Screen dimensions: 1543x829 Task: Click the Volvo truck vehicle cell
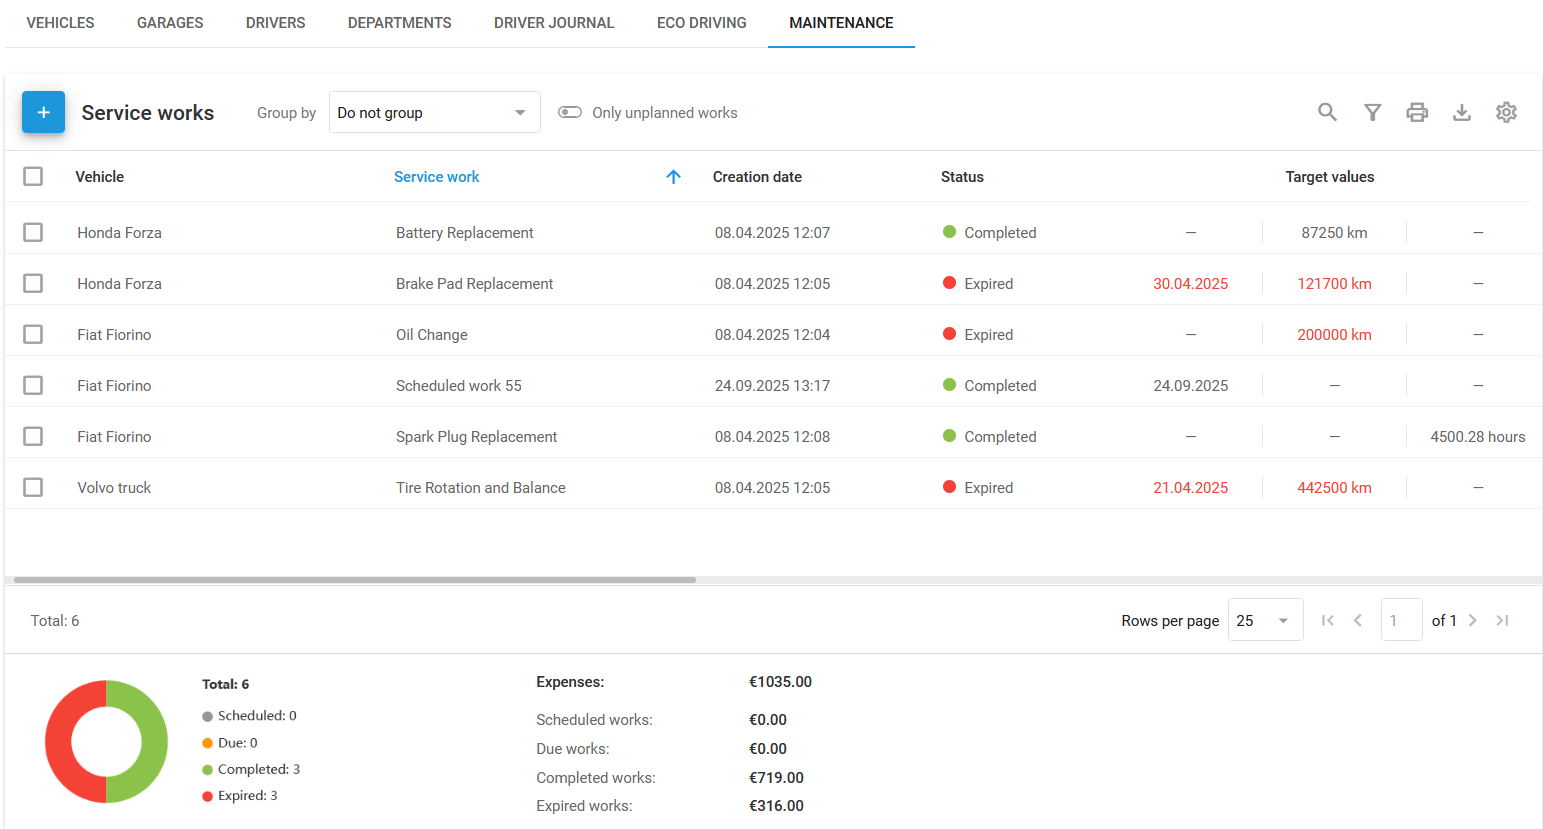[114, 488]
